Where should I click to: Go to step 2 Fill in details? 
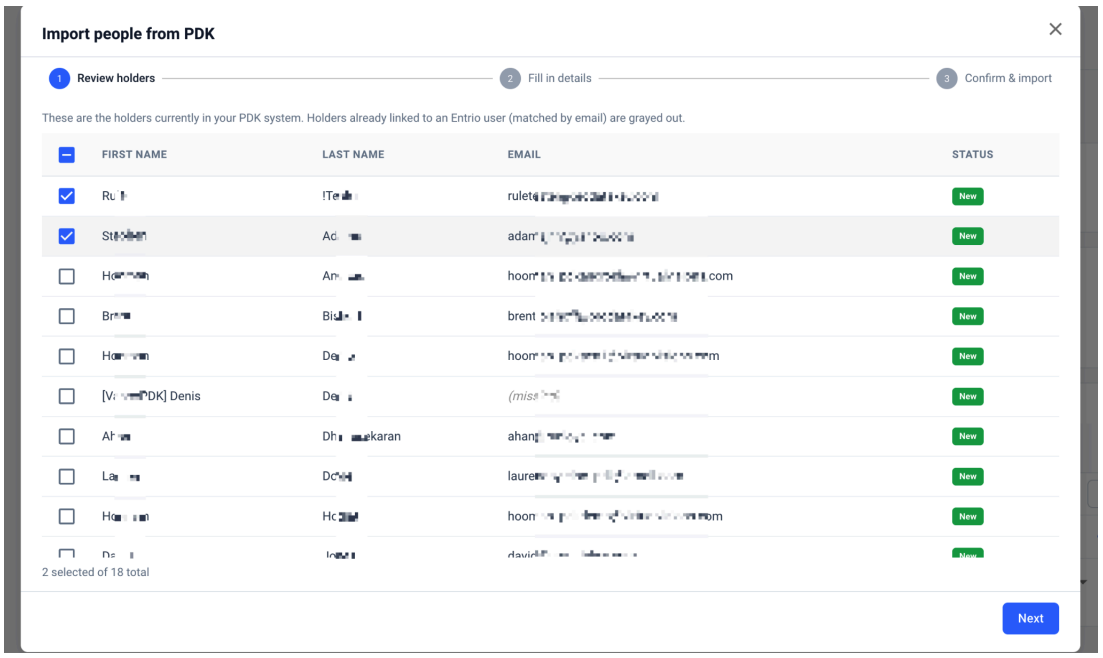pyautogui.click(x=559, y=78)
